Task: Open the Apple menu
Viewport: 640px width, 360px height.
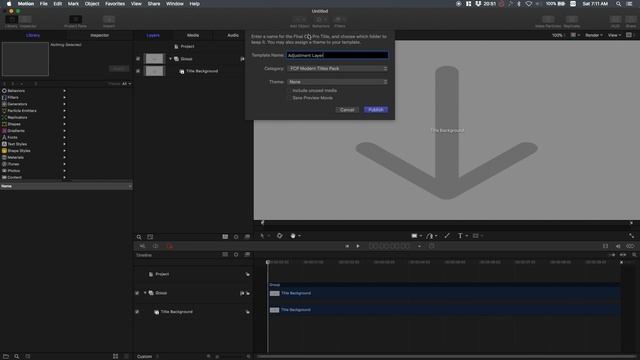Action: pyautogui.click(x=9, y=4)
